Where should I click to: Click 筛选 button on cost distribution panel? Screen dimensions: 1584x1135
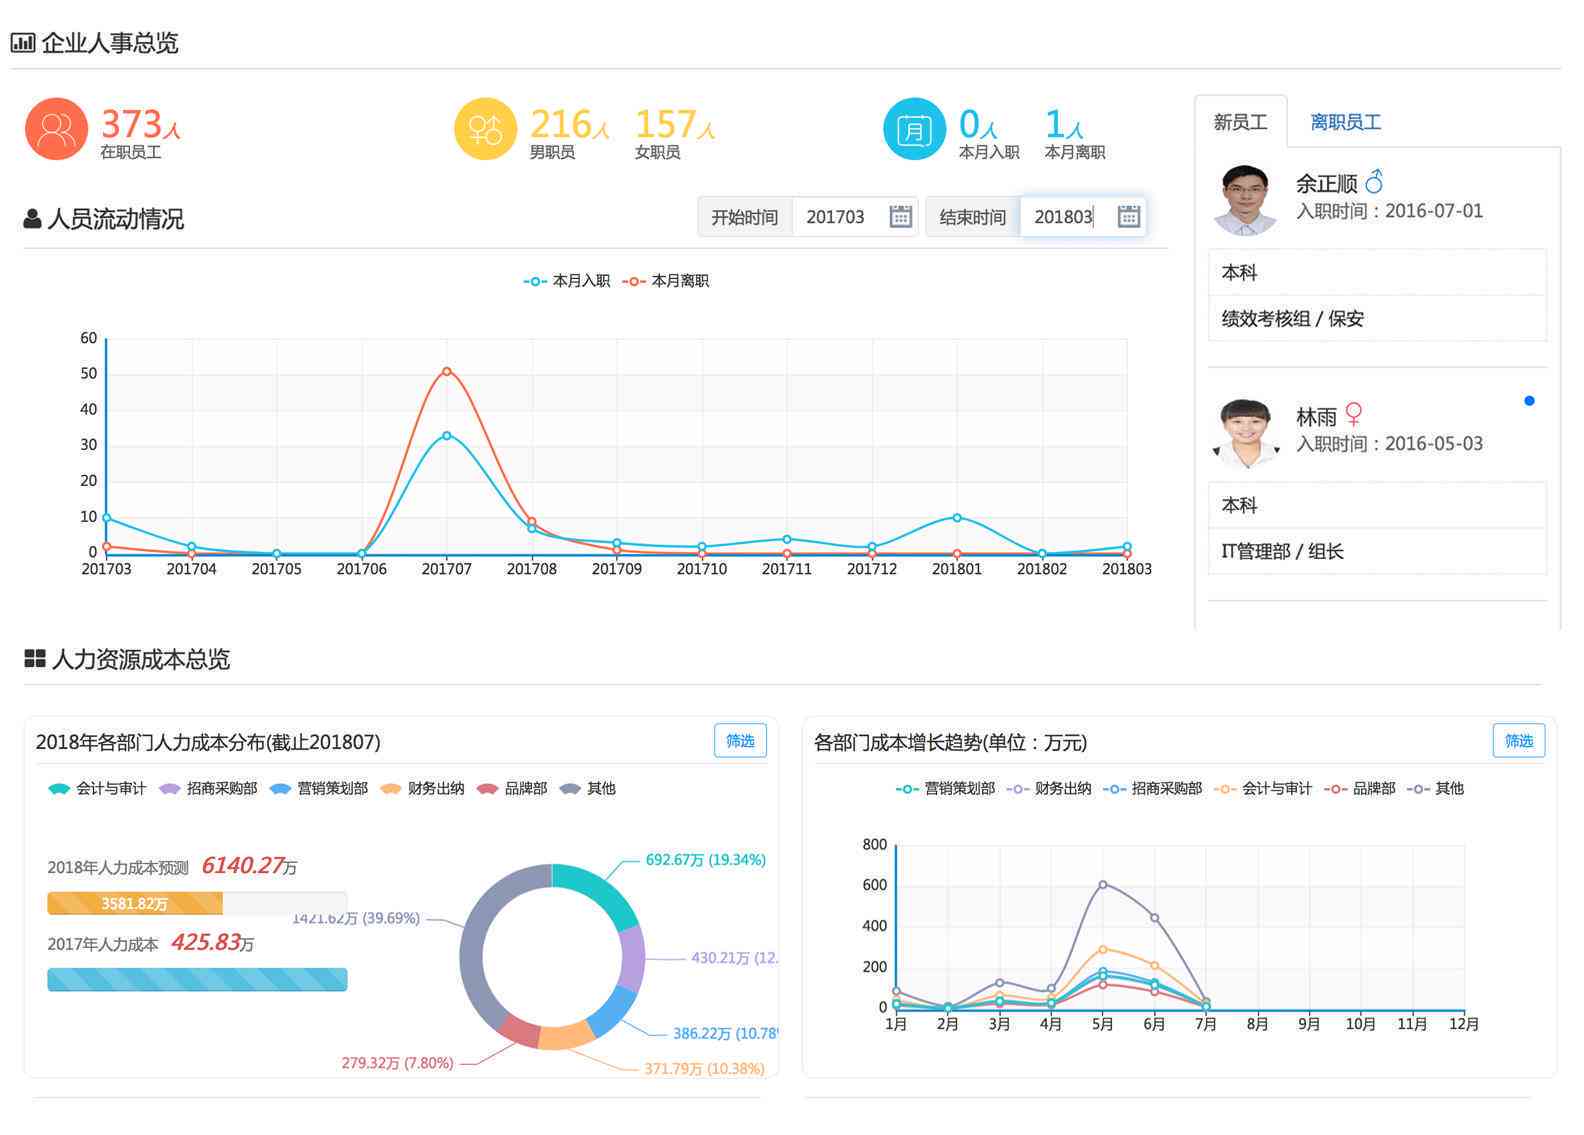click(740, 741)
